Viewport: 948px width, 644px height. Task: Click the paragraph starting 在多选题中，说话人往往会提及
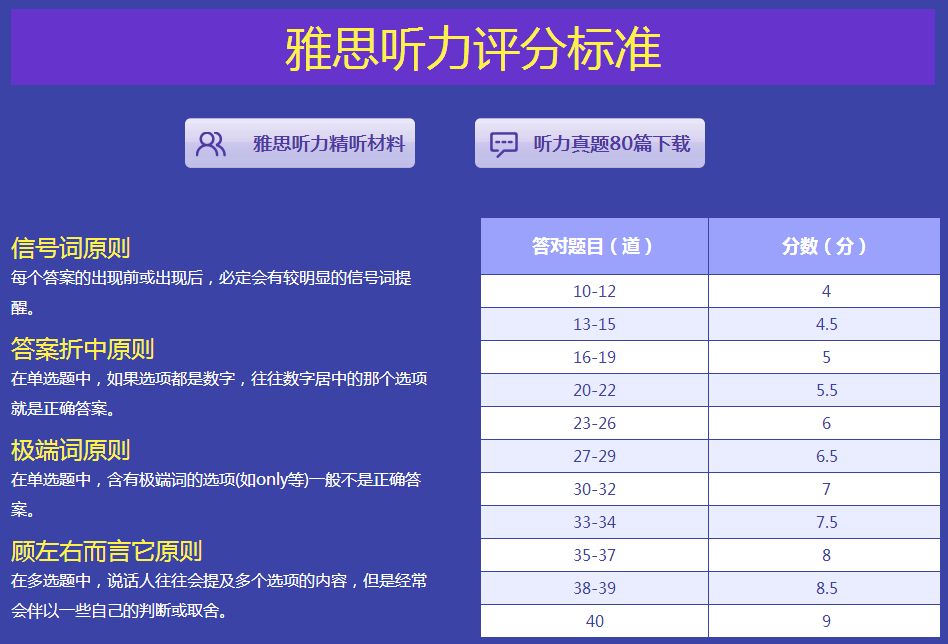click(x=219, y=596)
